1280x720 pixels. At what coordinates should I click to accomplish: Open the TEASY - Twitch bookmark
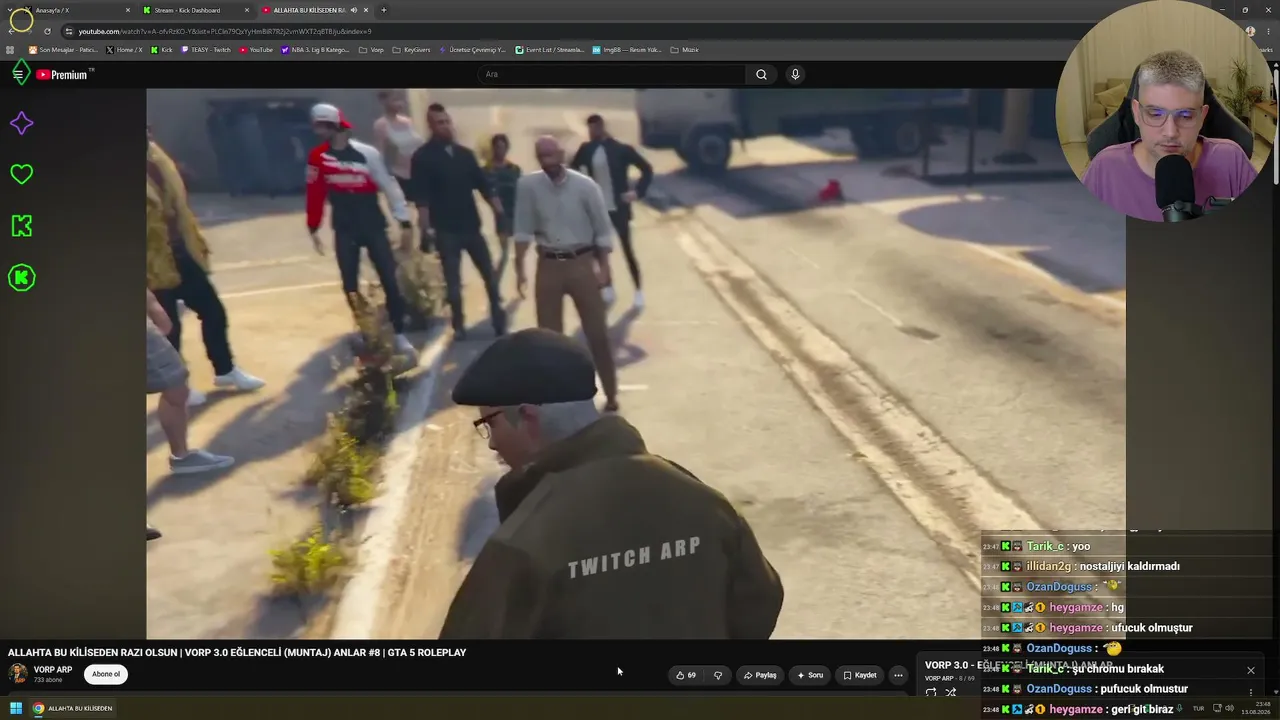(206, 50)
